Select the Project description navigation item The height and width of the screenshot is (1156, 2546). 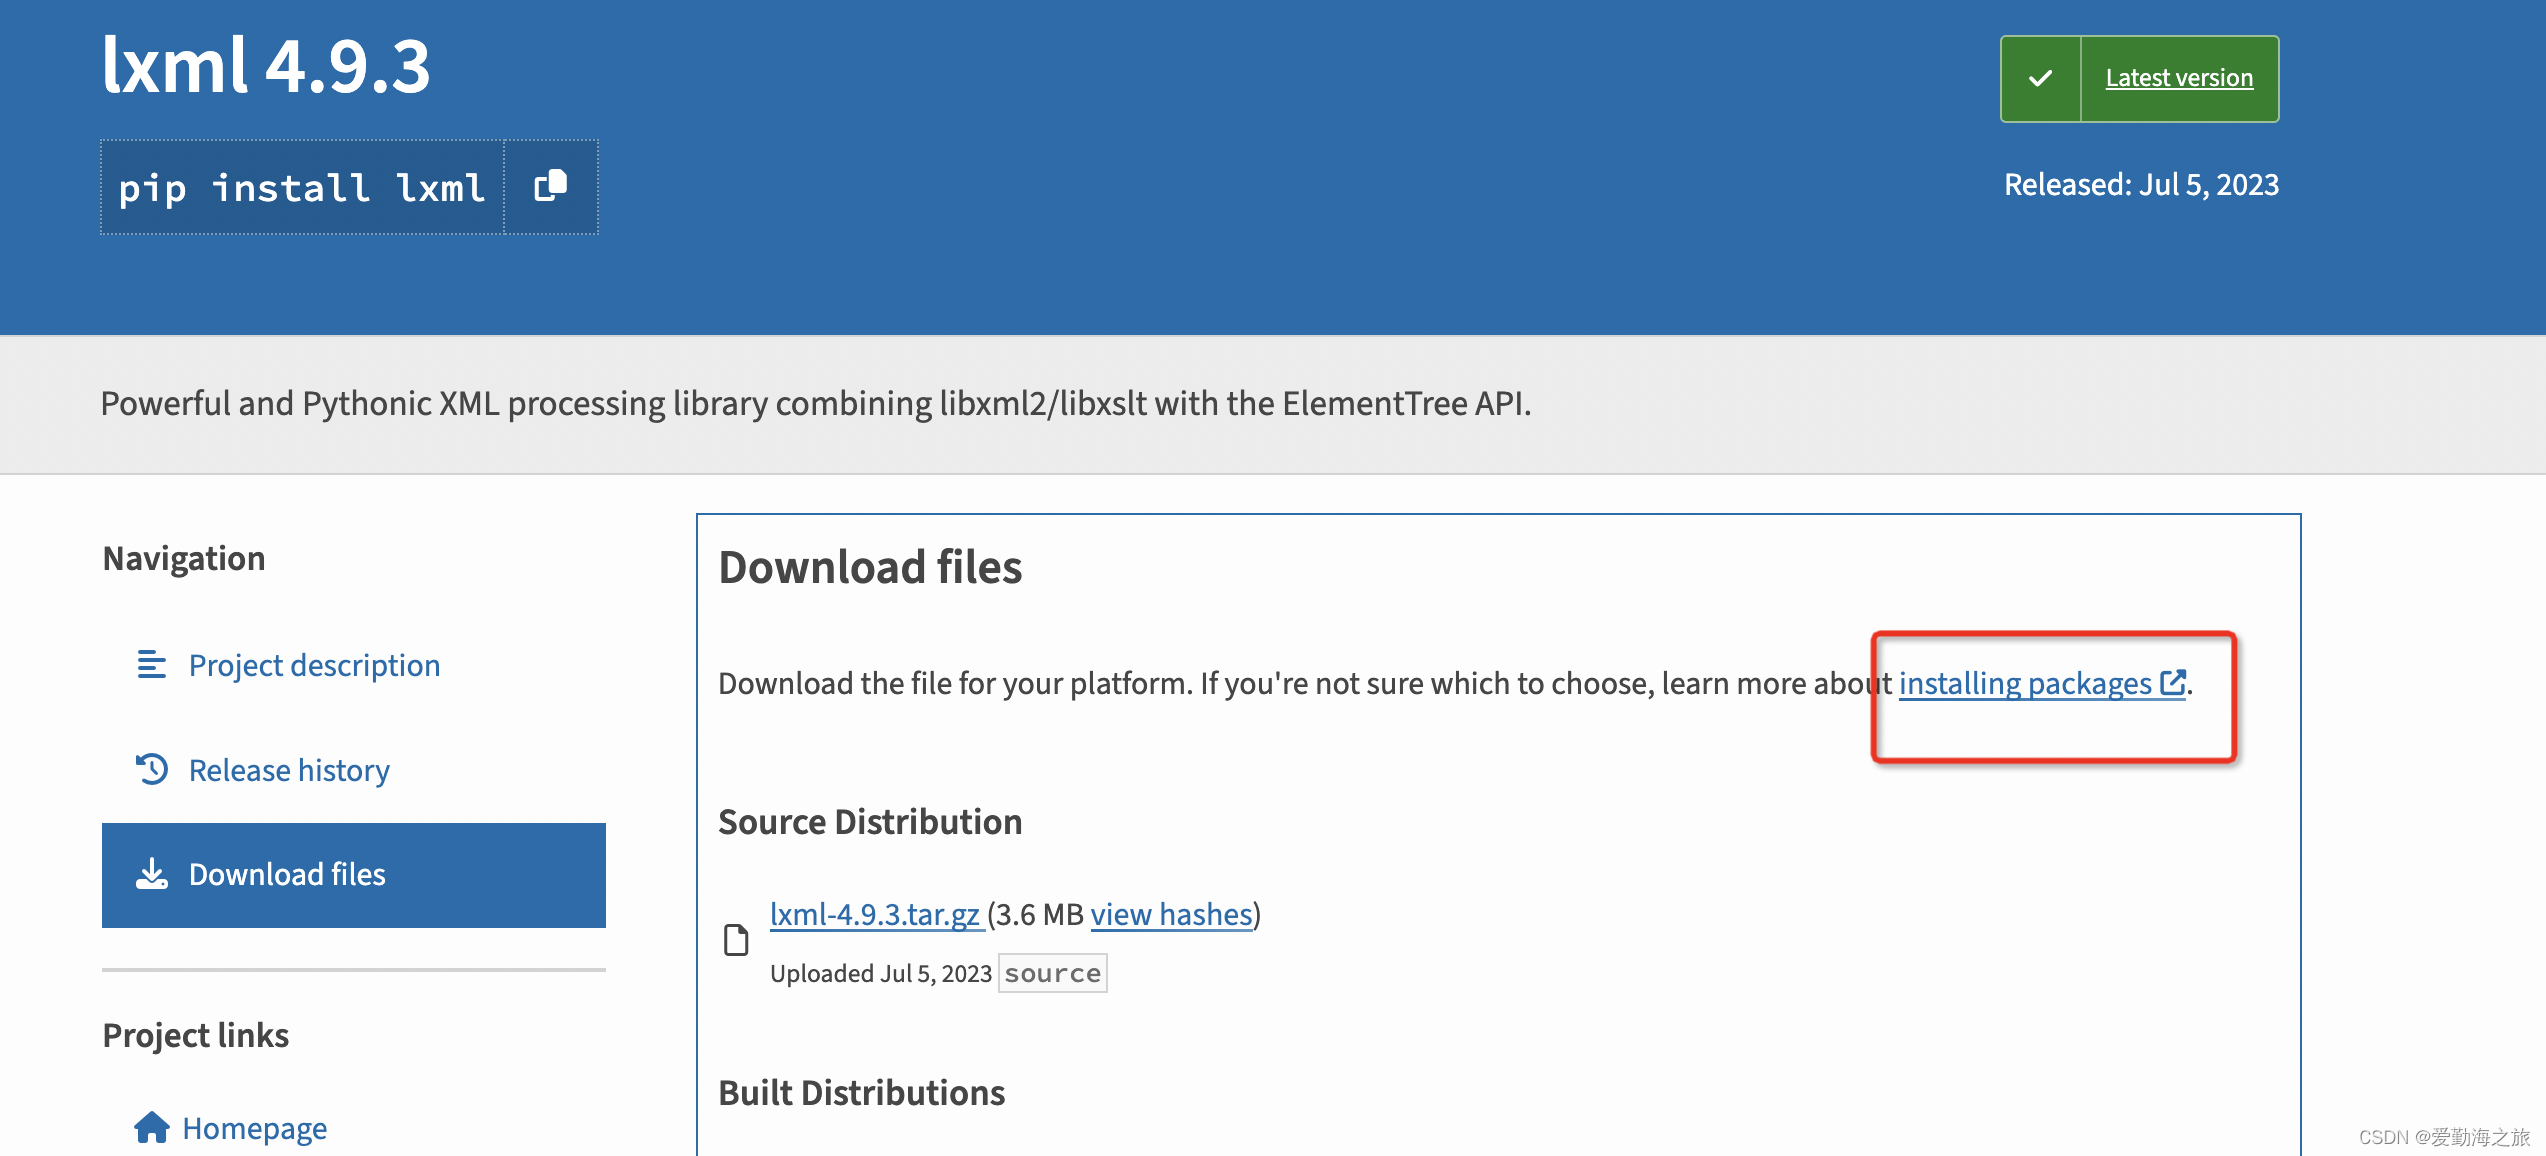(312, 662)
